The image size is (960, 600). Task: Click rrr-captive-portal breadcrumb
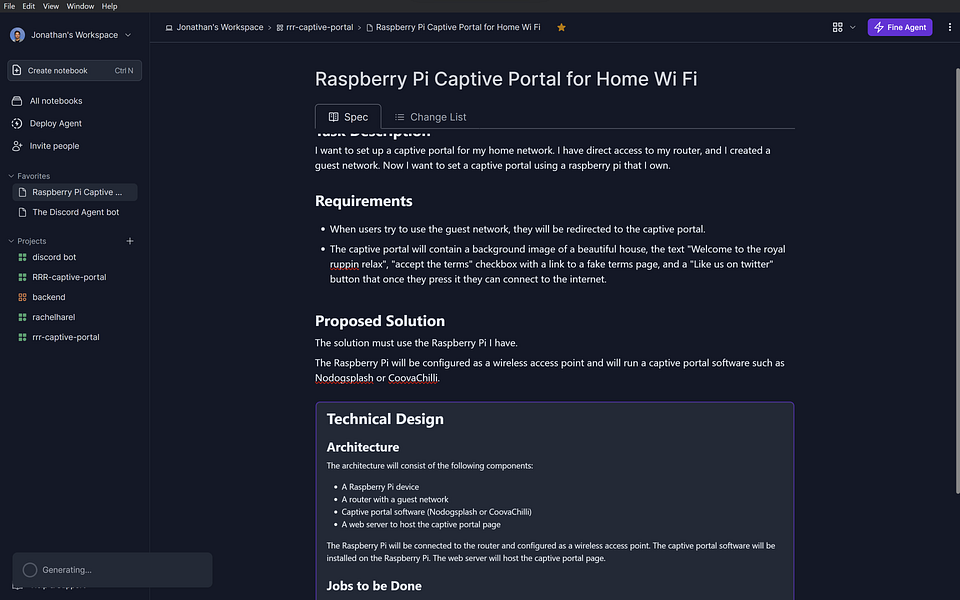(x=315, y=28)
